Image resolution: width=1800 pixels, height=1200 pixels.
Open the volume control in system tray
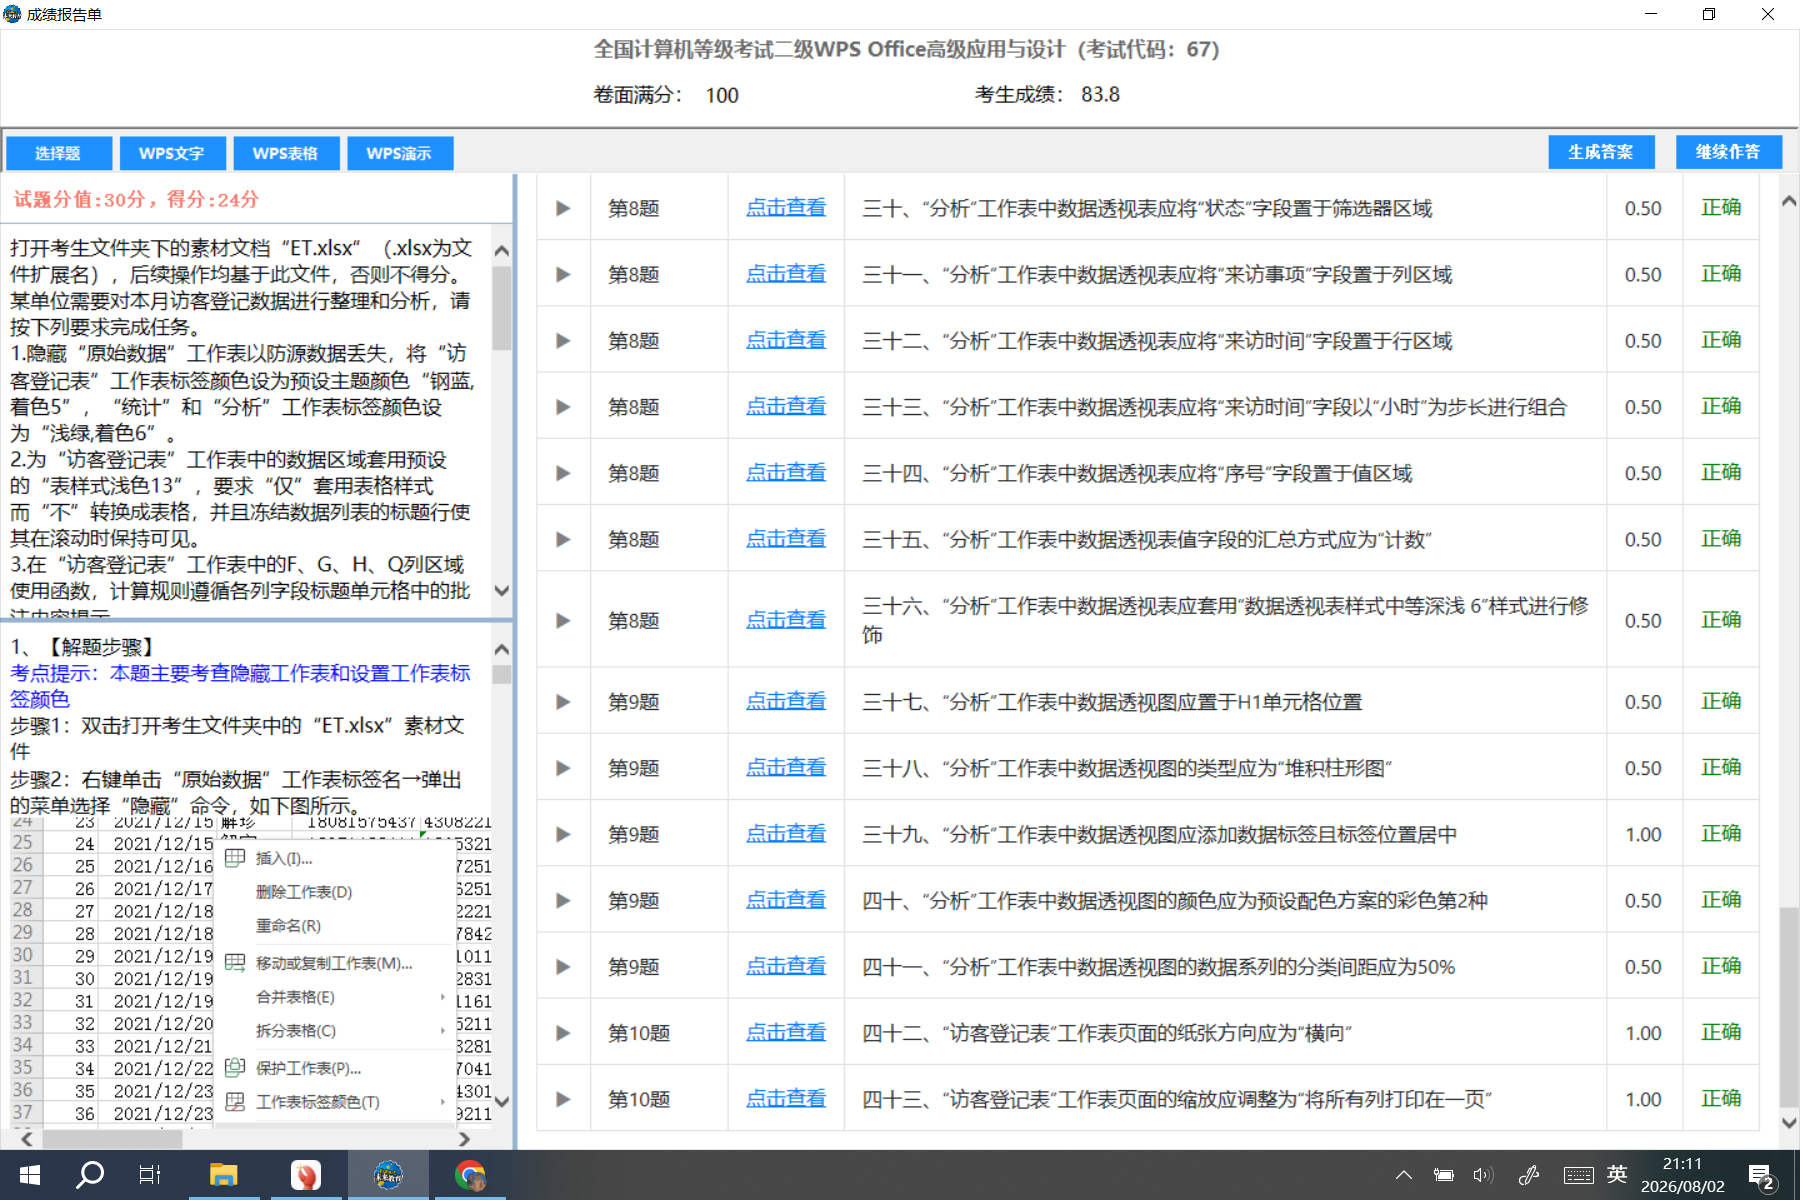pyautogui.click(x=1483, y=1175)
